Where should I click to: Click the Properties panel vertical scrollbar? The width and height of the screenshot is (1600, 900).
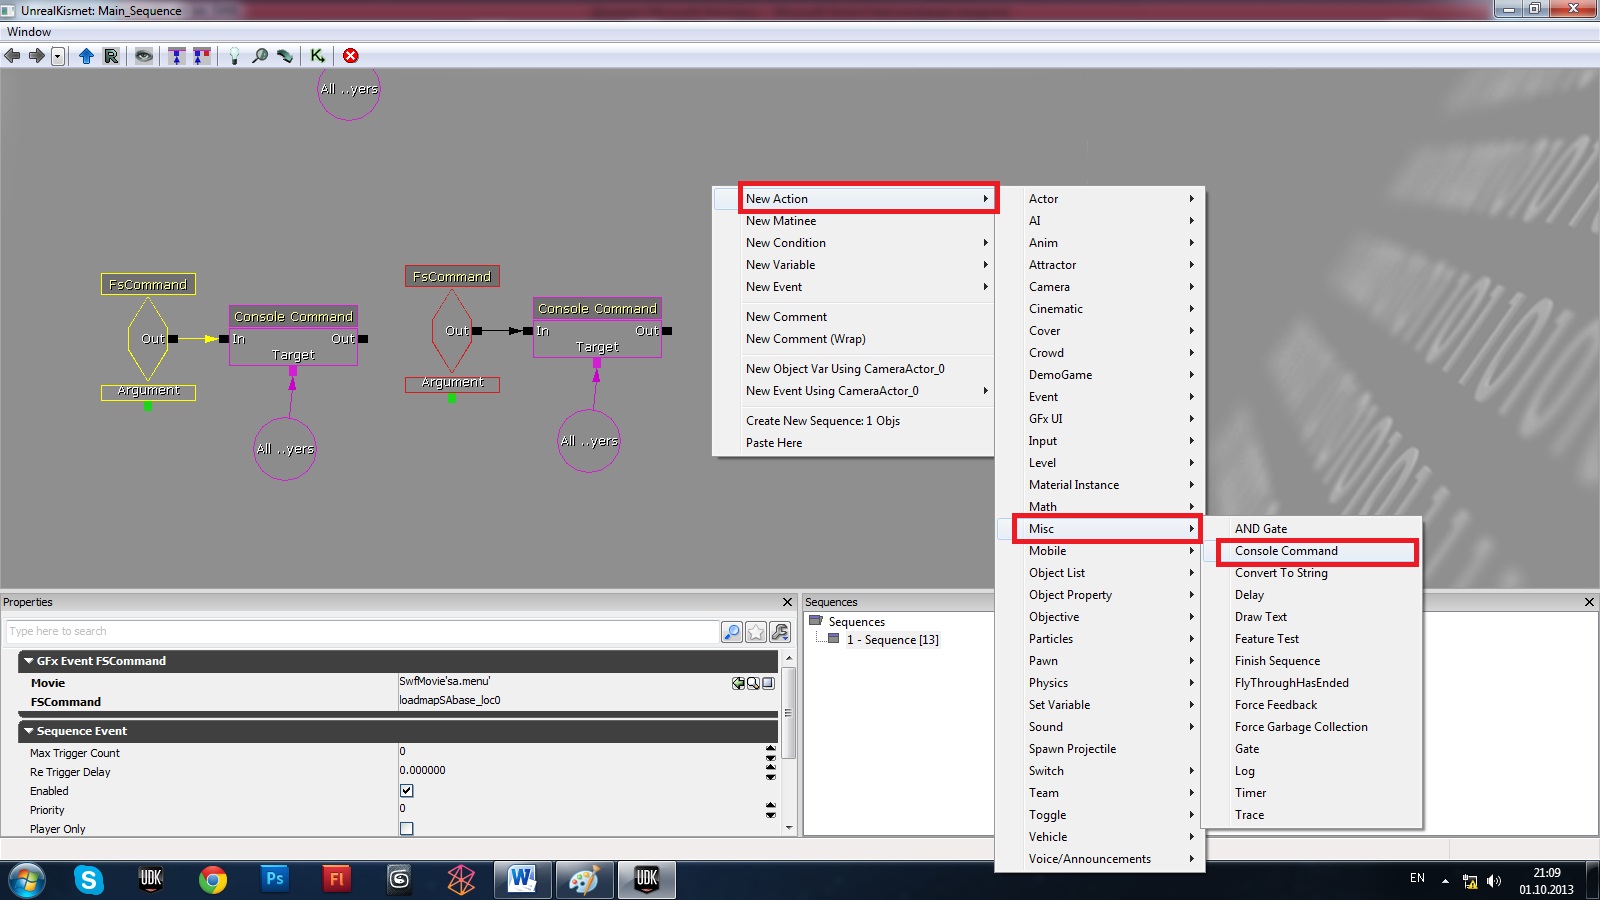[789, 744]
